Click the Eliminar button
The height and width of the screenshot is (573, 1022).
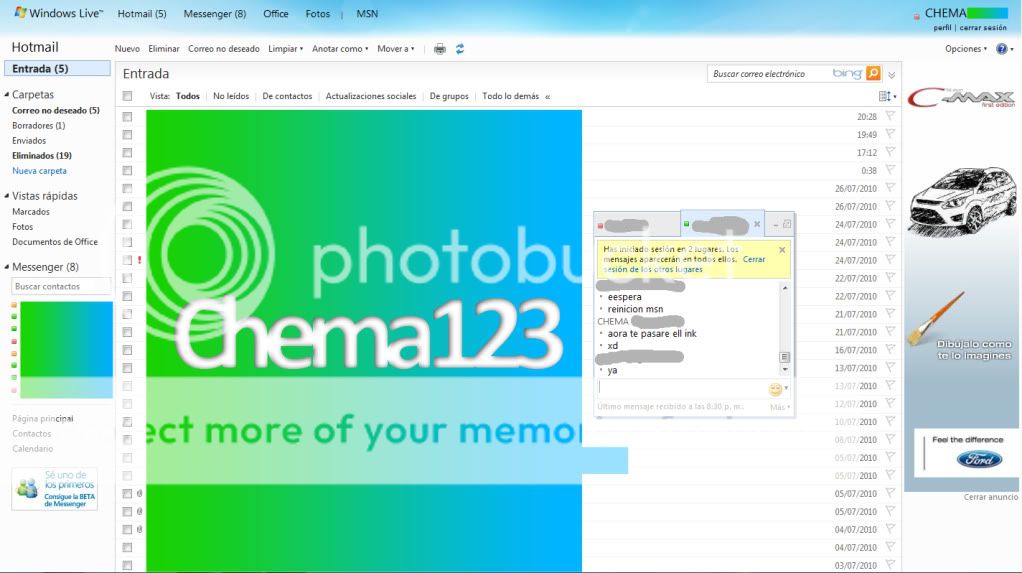coord(164,49)
